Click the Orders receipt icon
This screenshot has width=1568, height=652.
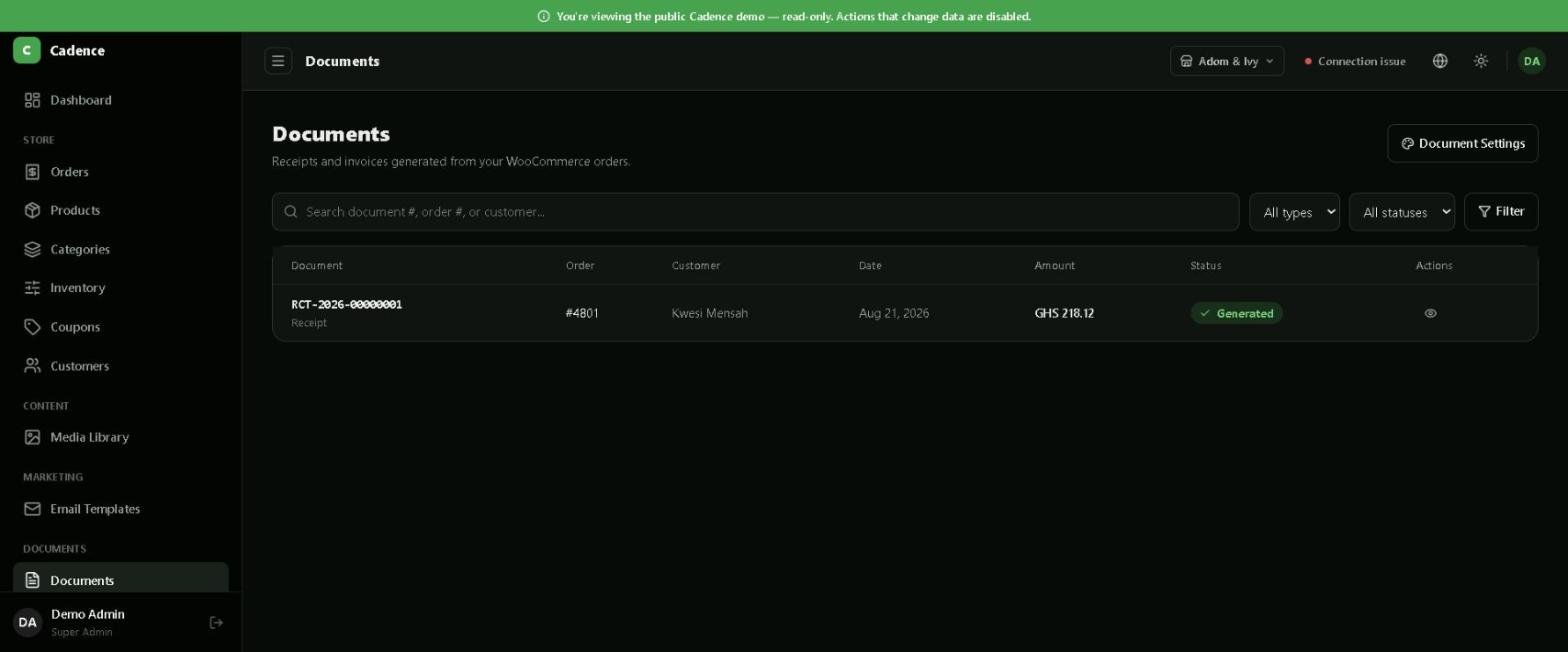click(x=32, y=172)
